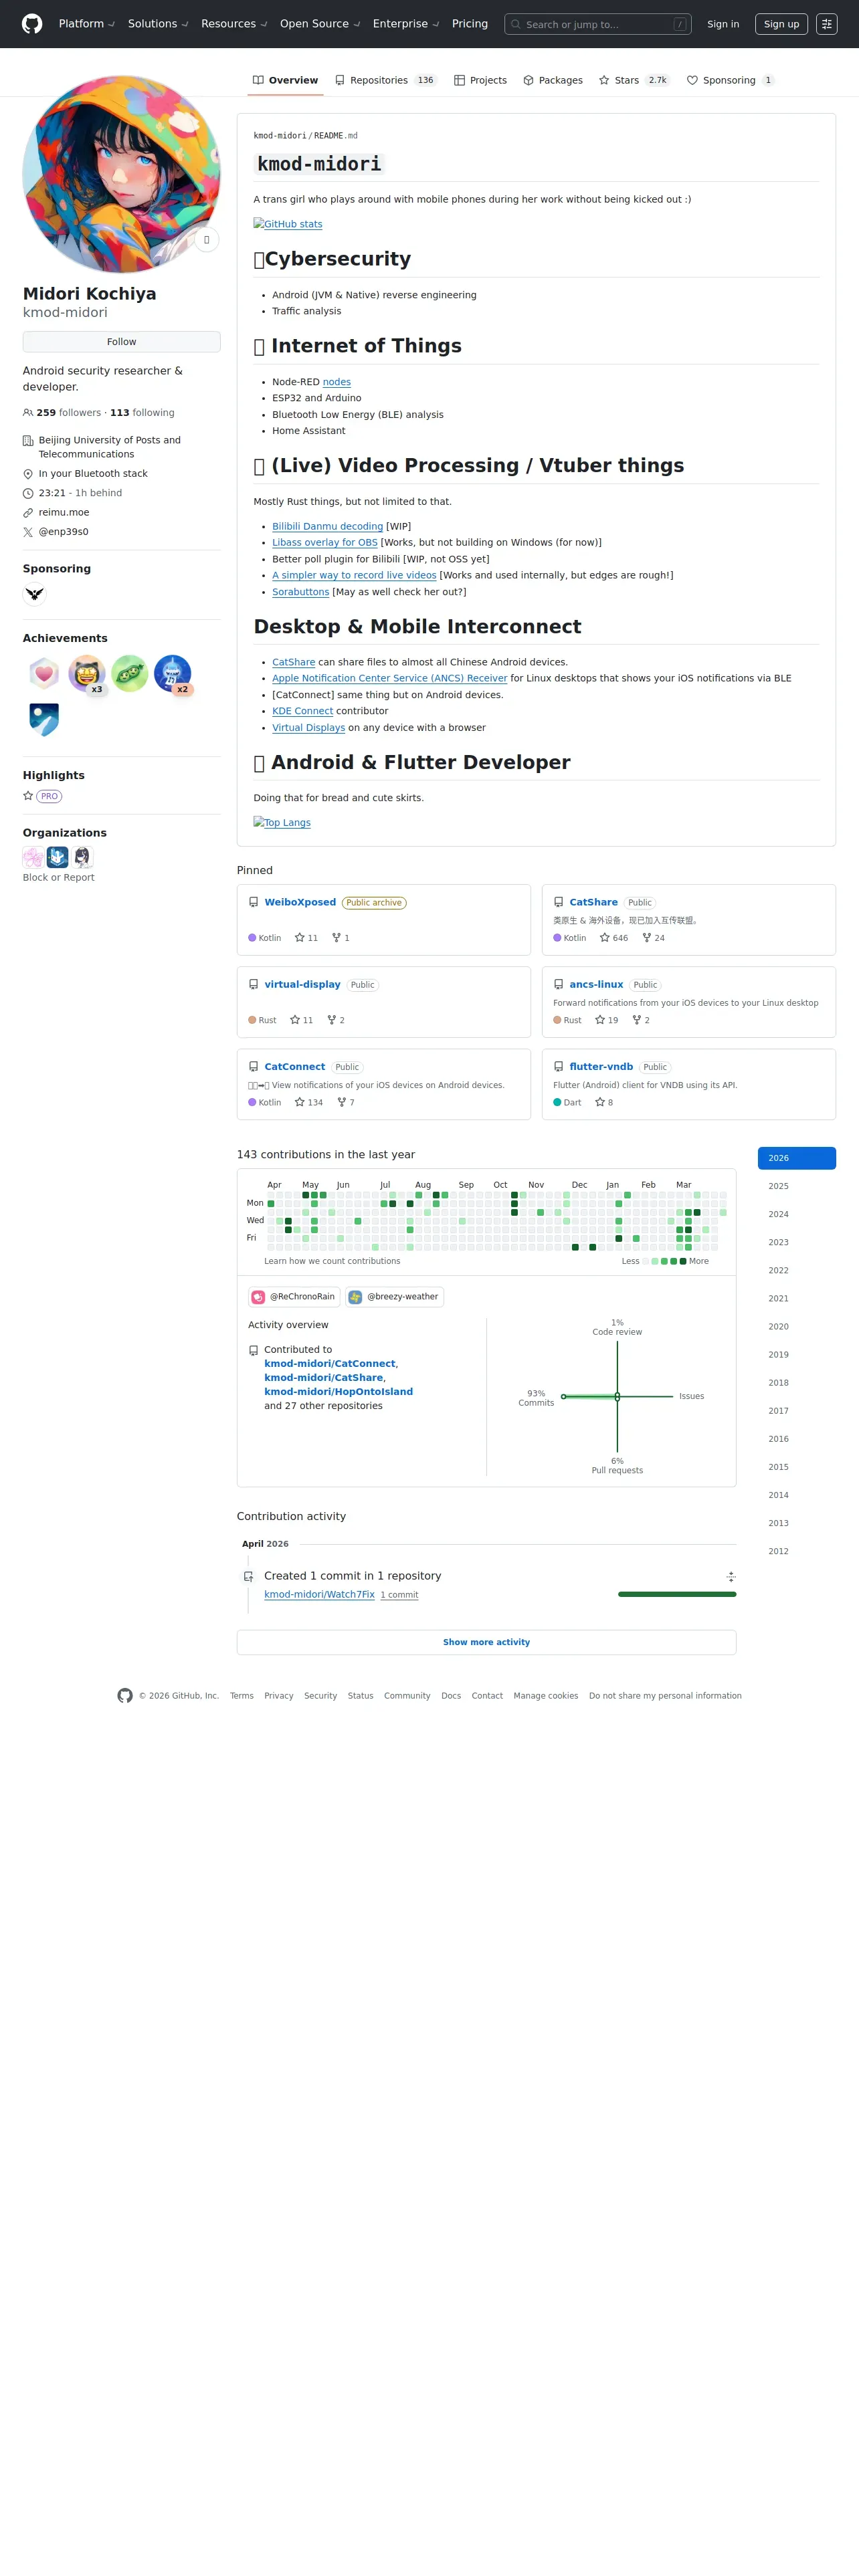Expand the Platform menu
This screenshot has width=859, height=2576.
click(86, 24)
